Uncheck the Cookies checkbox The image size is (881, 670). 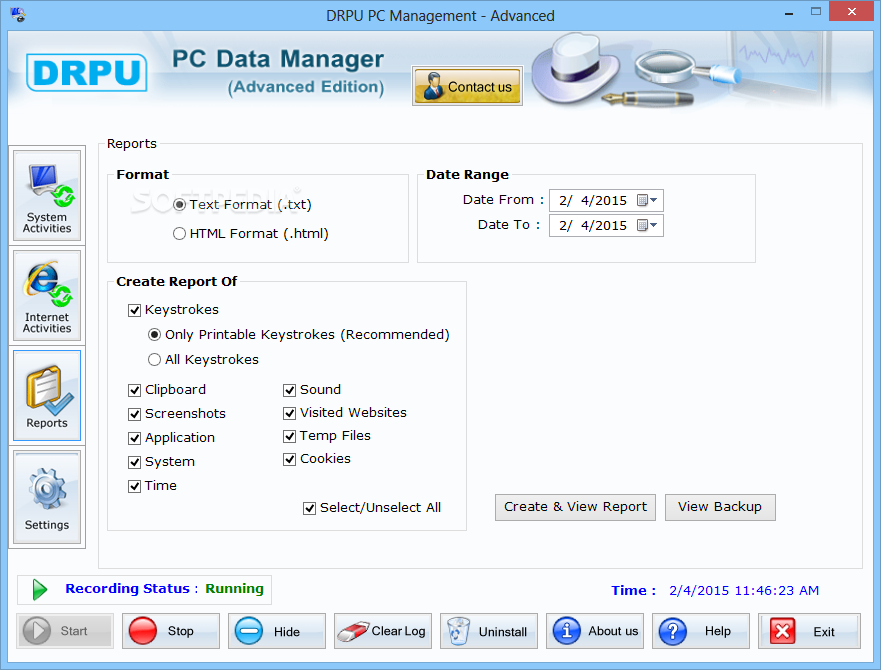(x=289, y=459)
